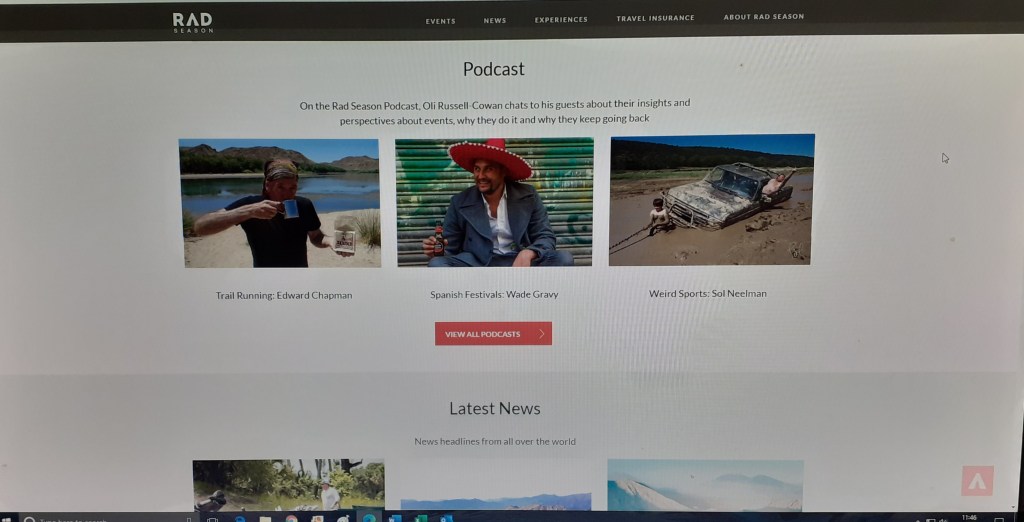This screenshot has height=522, width=1024.
Task: Click the red scroll-to-top arrow icon
Action: (977, 481)
